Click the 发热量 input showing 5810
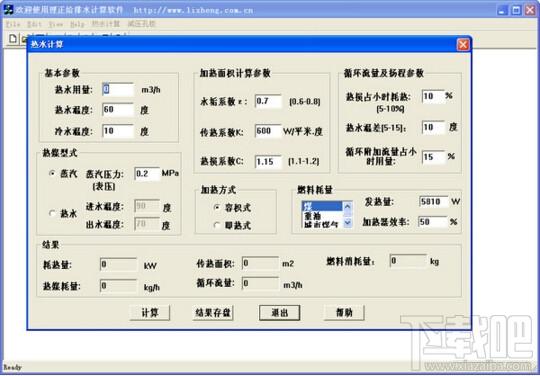The image size is (540, 376). point(434,201)
